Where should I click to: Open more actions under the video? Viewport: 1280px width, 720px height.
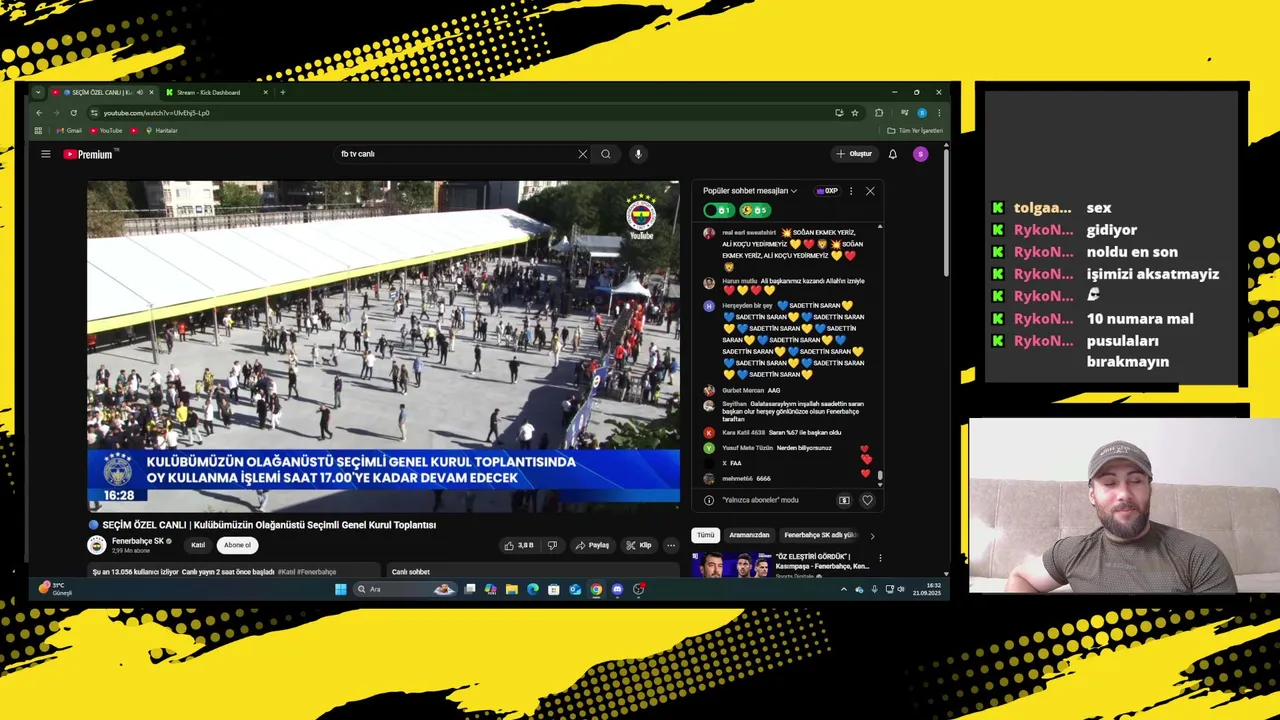click(x=671, y=545)
